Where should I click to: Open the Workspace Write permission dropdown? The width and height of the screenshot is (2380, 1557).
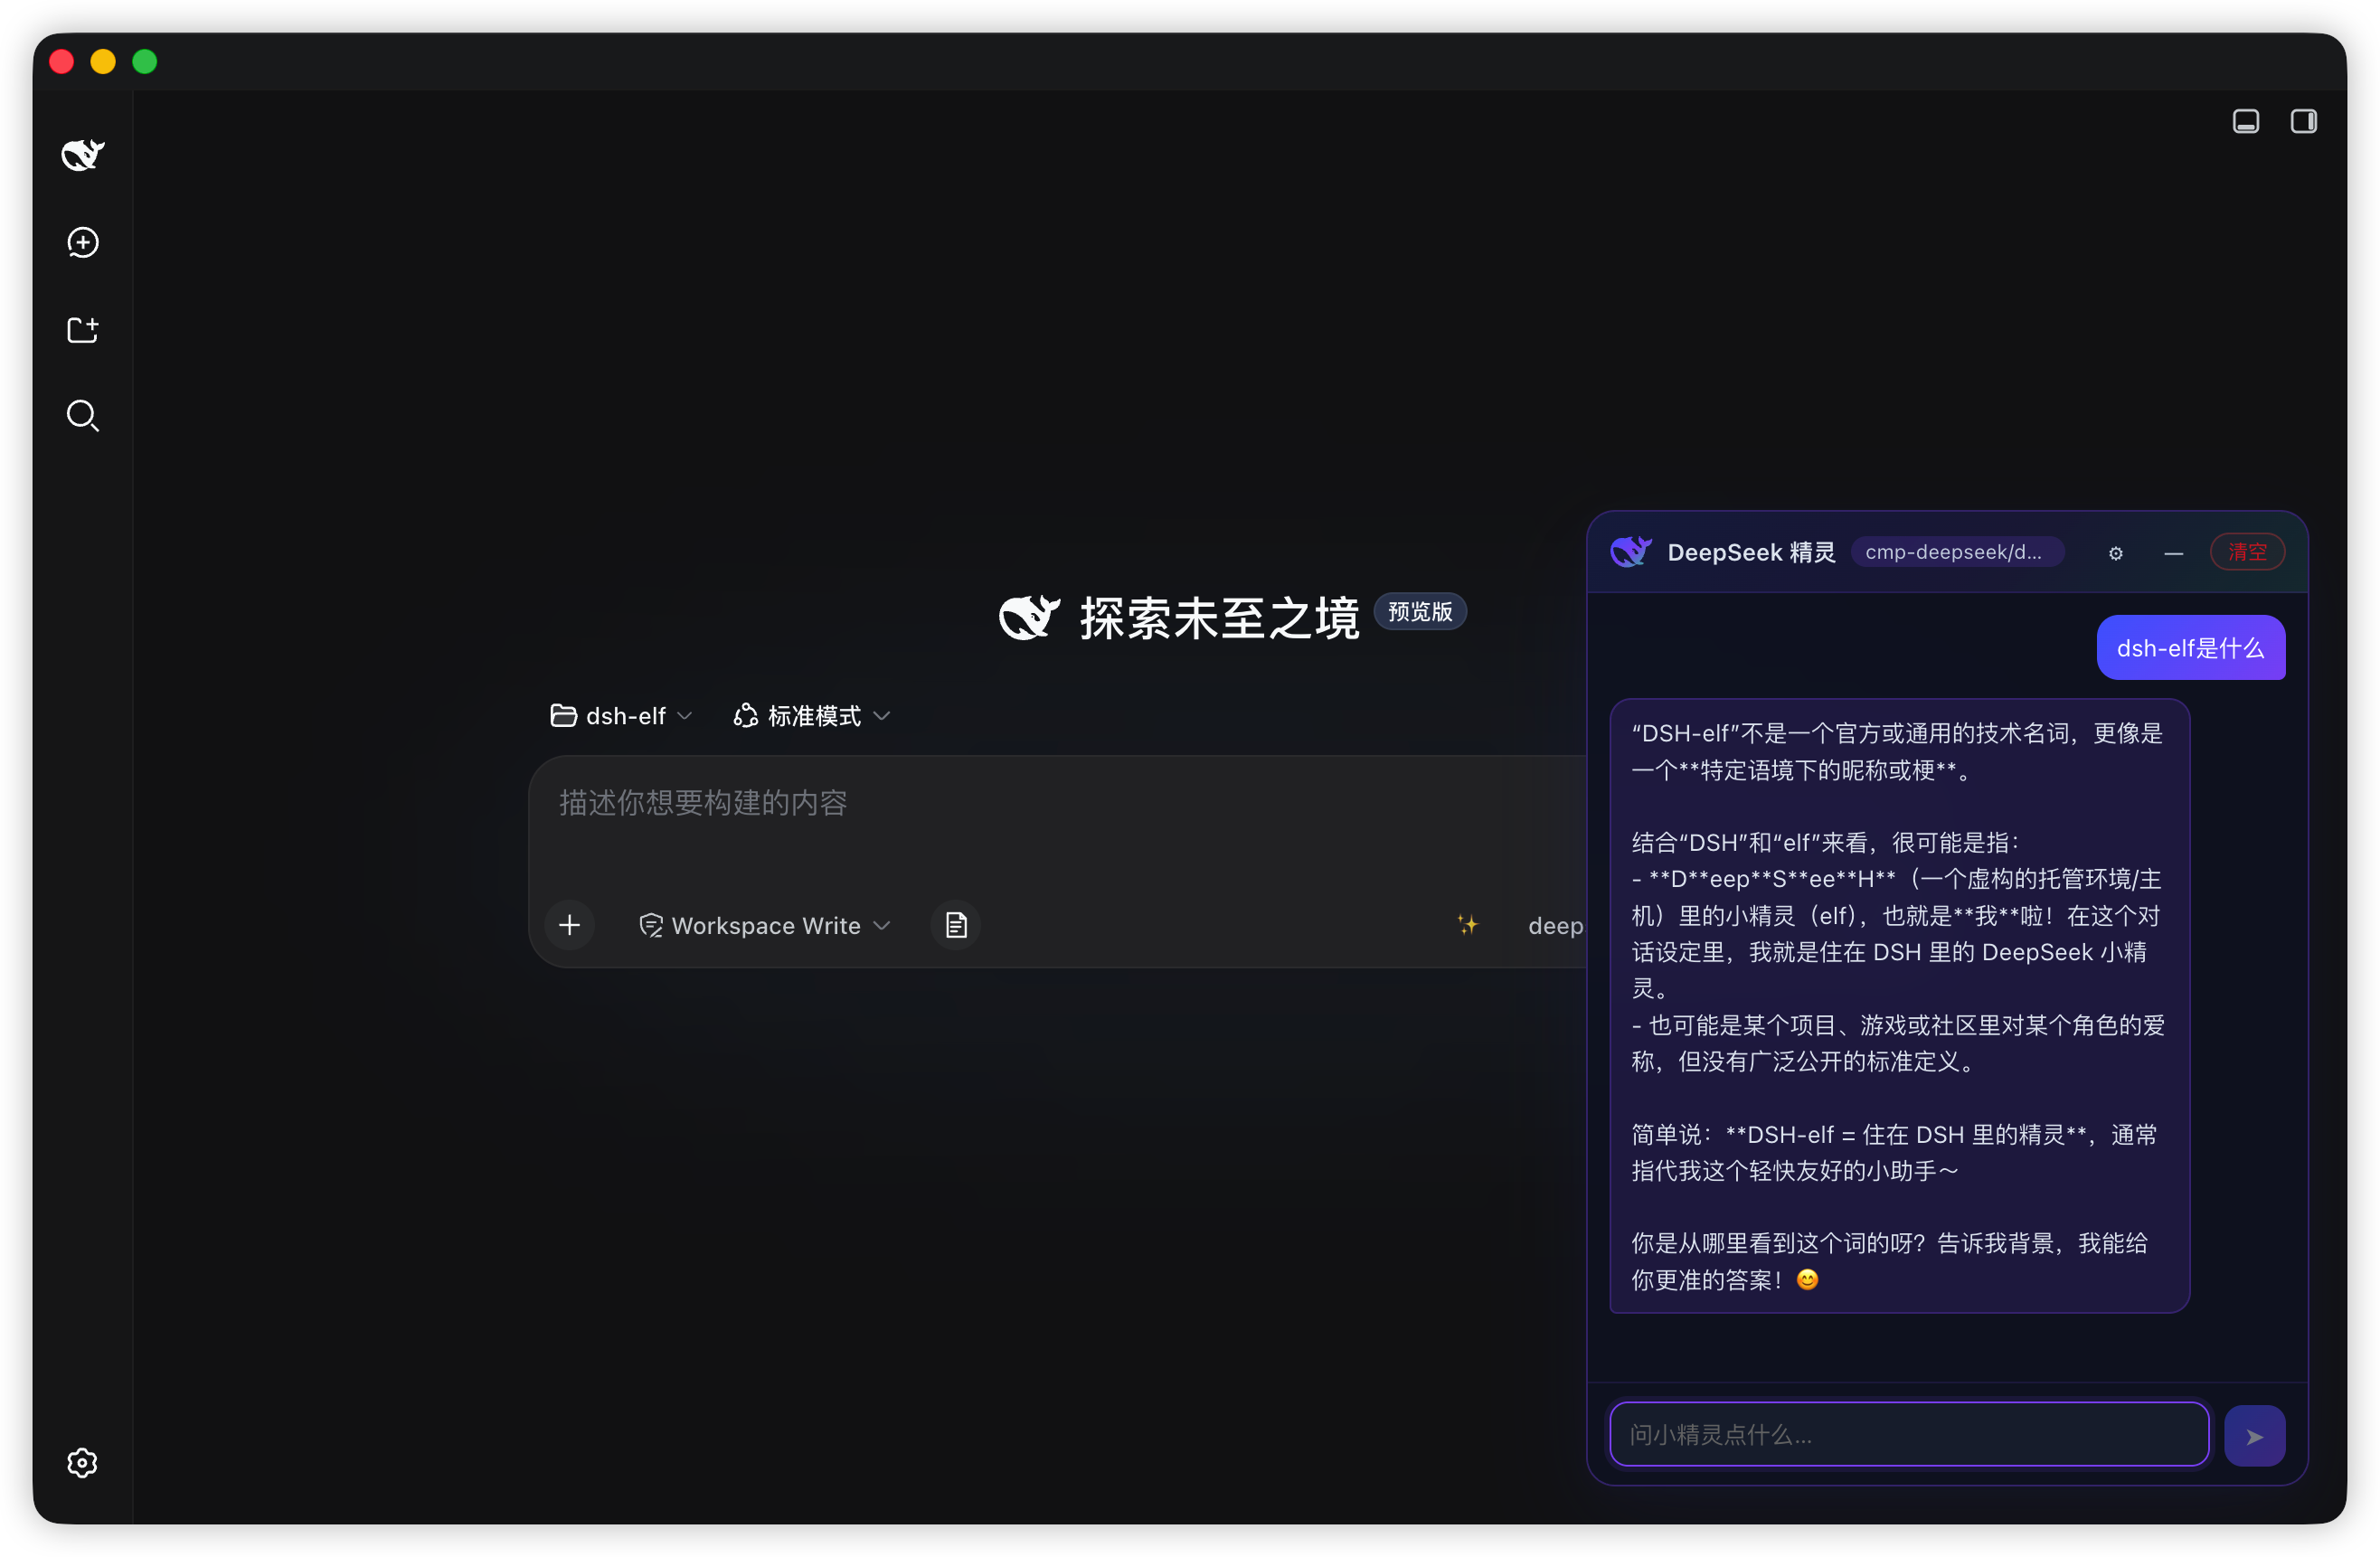click(765, 925)
